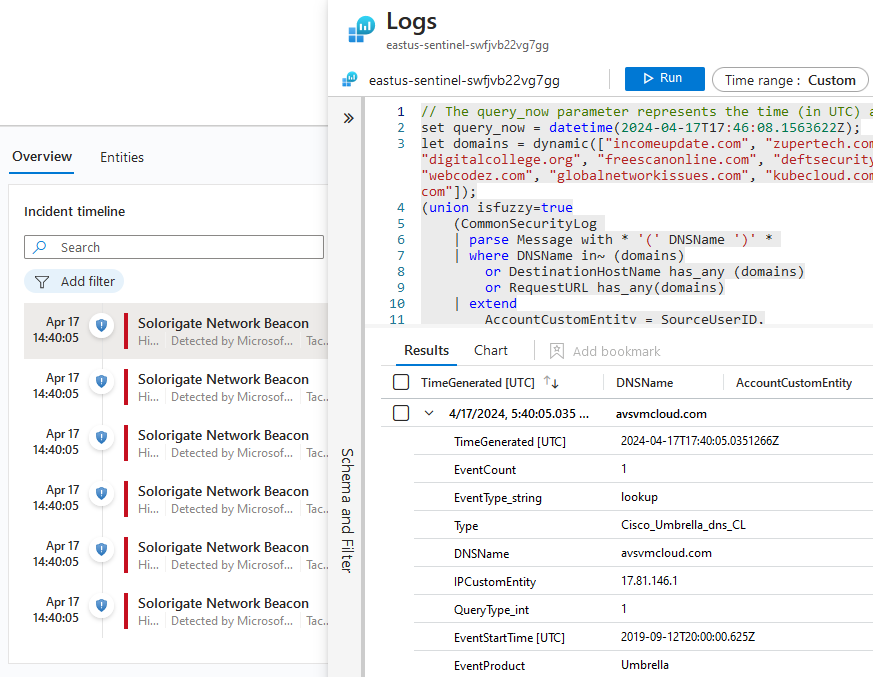
Task: Select the fourth Solorigate Network Beacon alert title
Action: pyautogui.click(x=223, y=492)
